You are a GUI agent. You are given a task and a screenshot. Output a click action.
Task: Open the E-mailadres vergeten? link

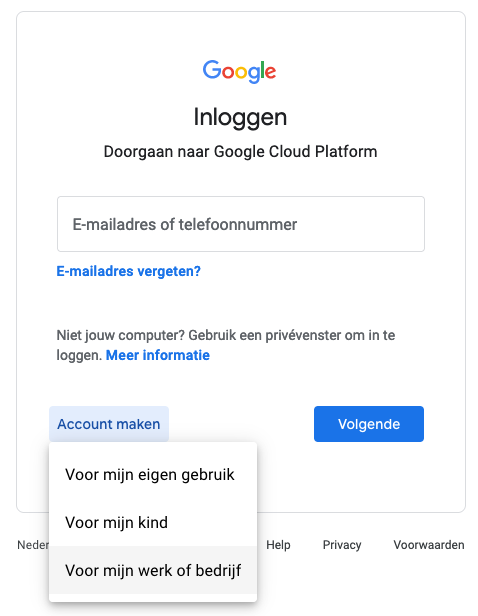click(x=128, y=271)
